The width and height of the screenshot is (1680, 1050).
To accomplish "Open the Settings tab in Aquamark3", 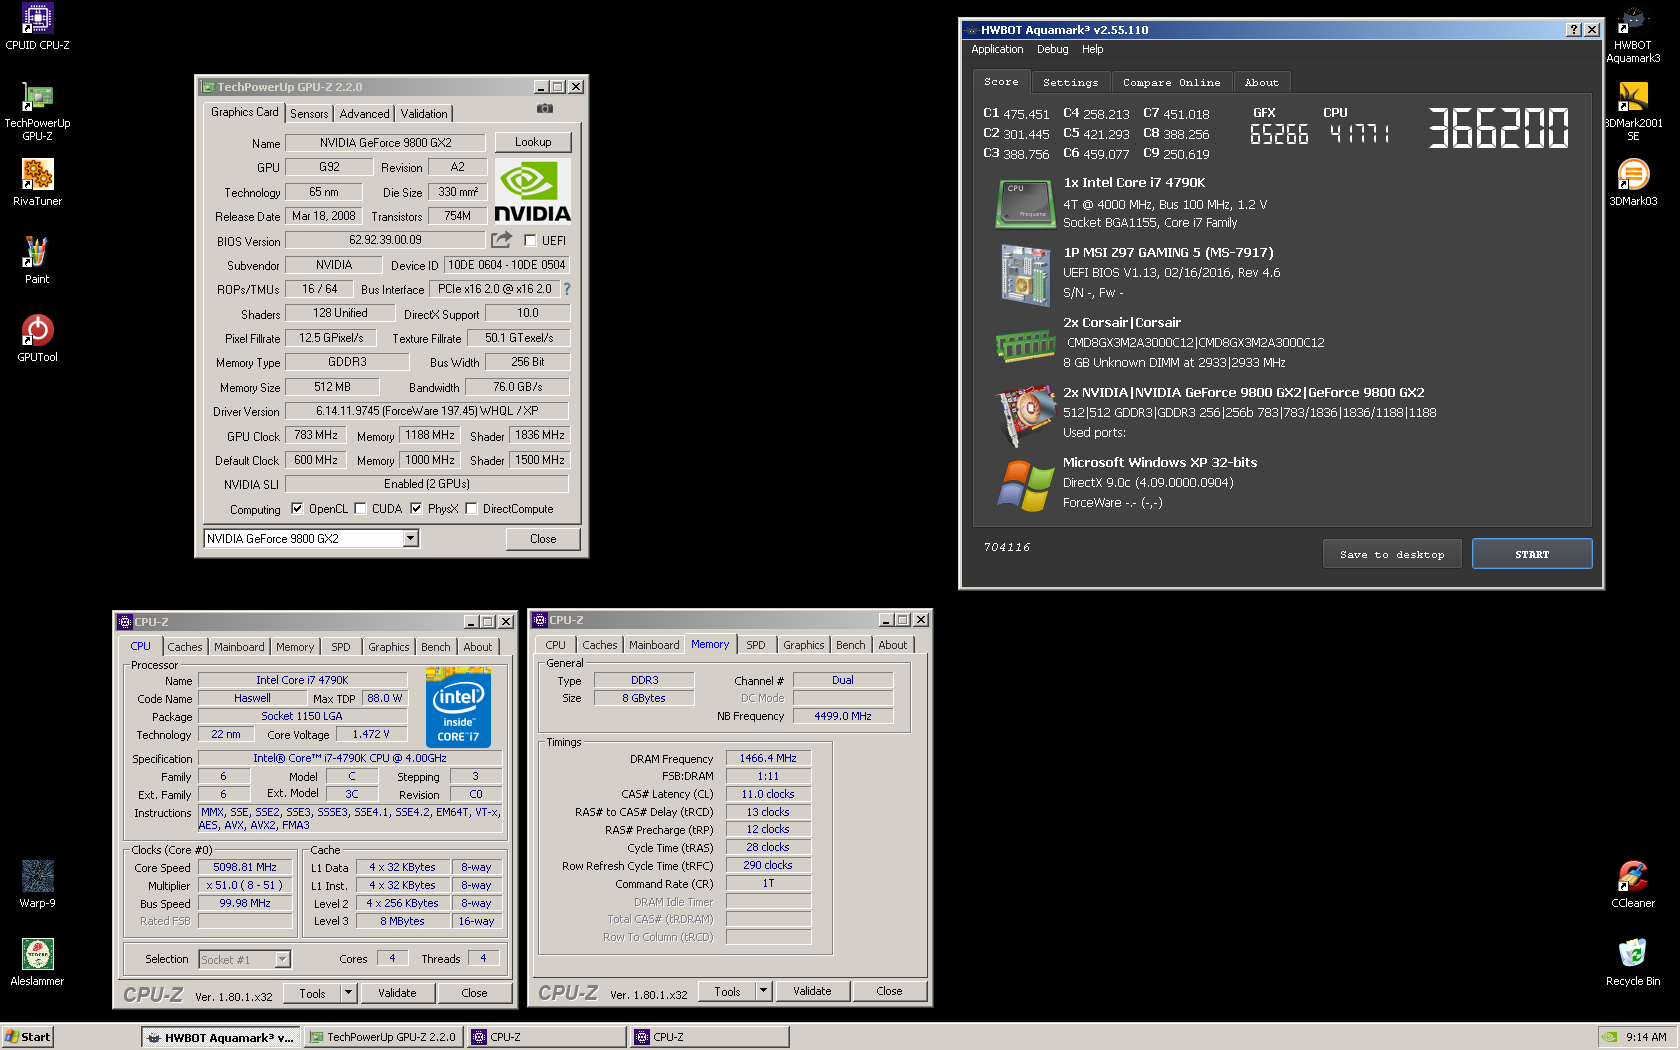I will 1070,82.
